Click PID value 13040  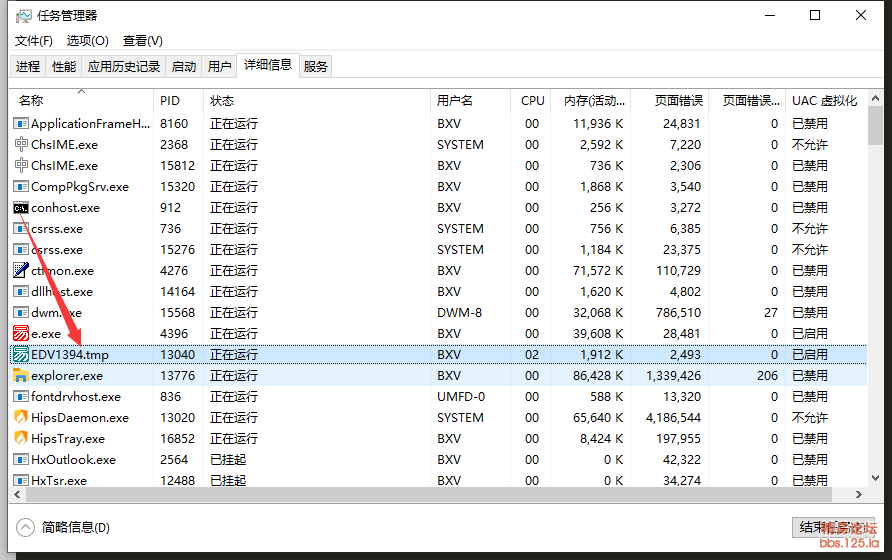click(x=177, y=355)
